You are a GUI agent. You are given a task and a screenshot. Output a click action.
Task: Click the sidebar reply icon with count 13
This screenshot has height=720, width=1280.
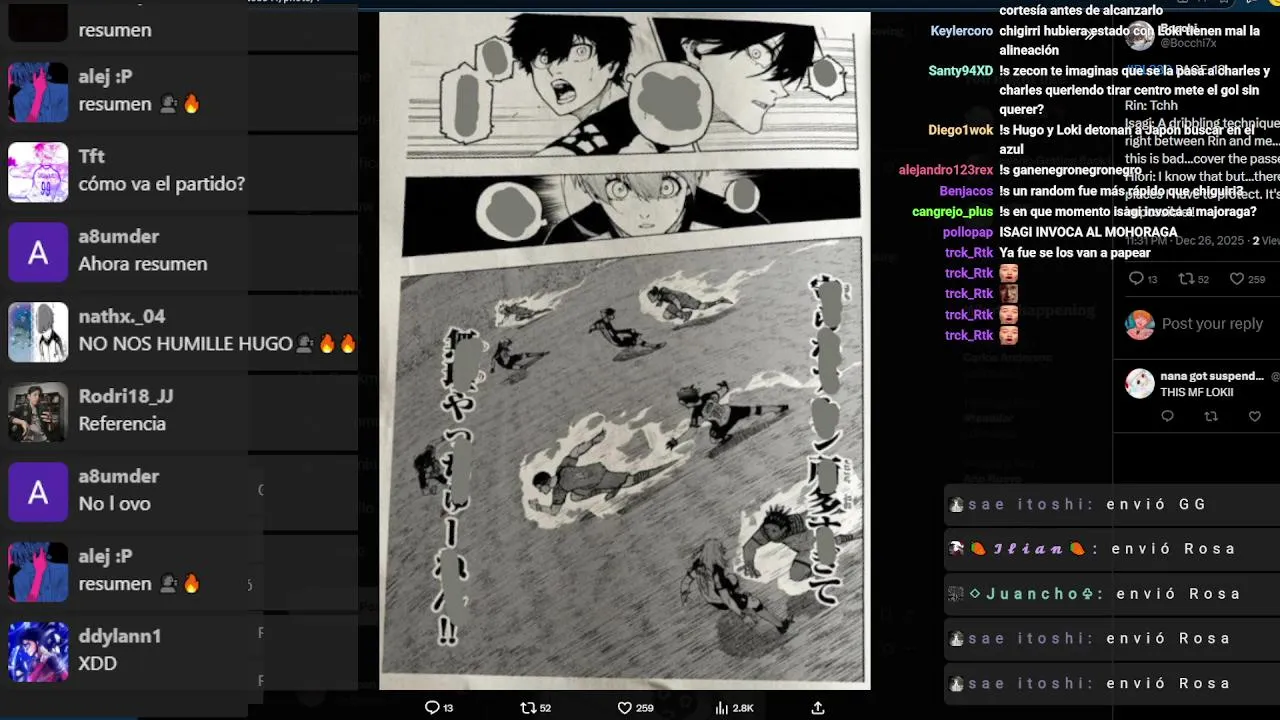[x=1136, y=279]
